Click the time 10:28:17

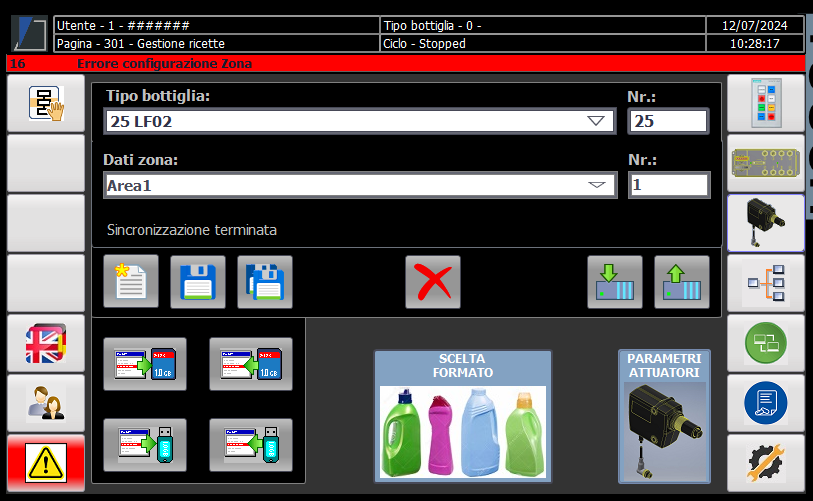[x=754, y=44]
